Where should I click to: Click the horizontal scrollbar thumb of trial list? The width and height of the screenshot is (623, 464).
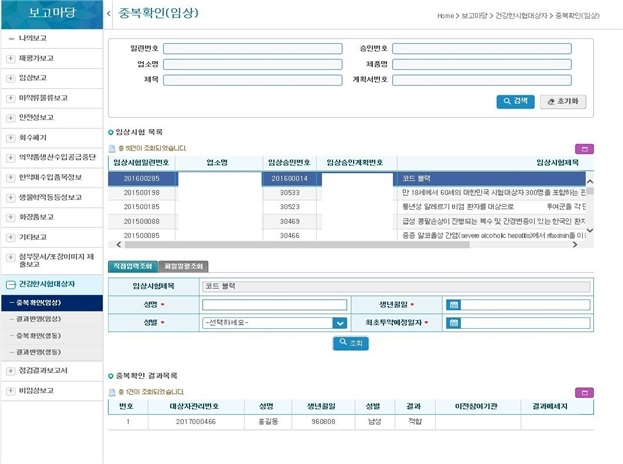(297, 245)
